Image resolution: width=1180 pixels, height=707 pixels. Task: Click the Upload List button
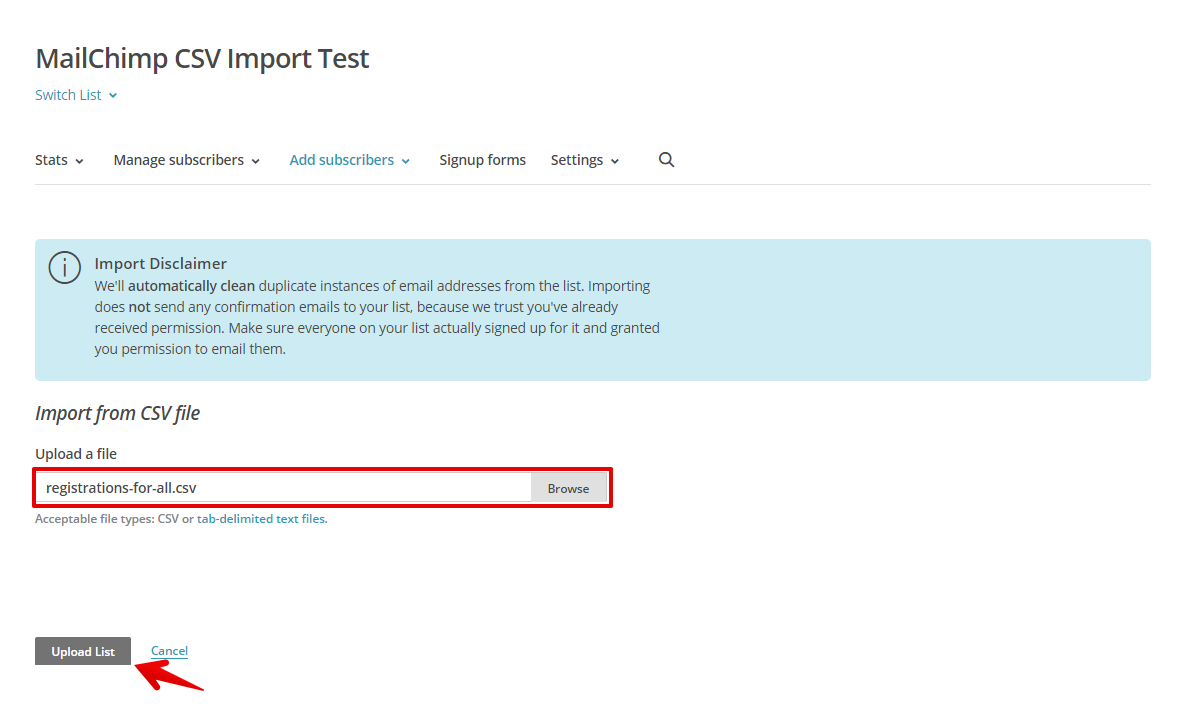(83, 651)
